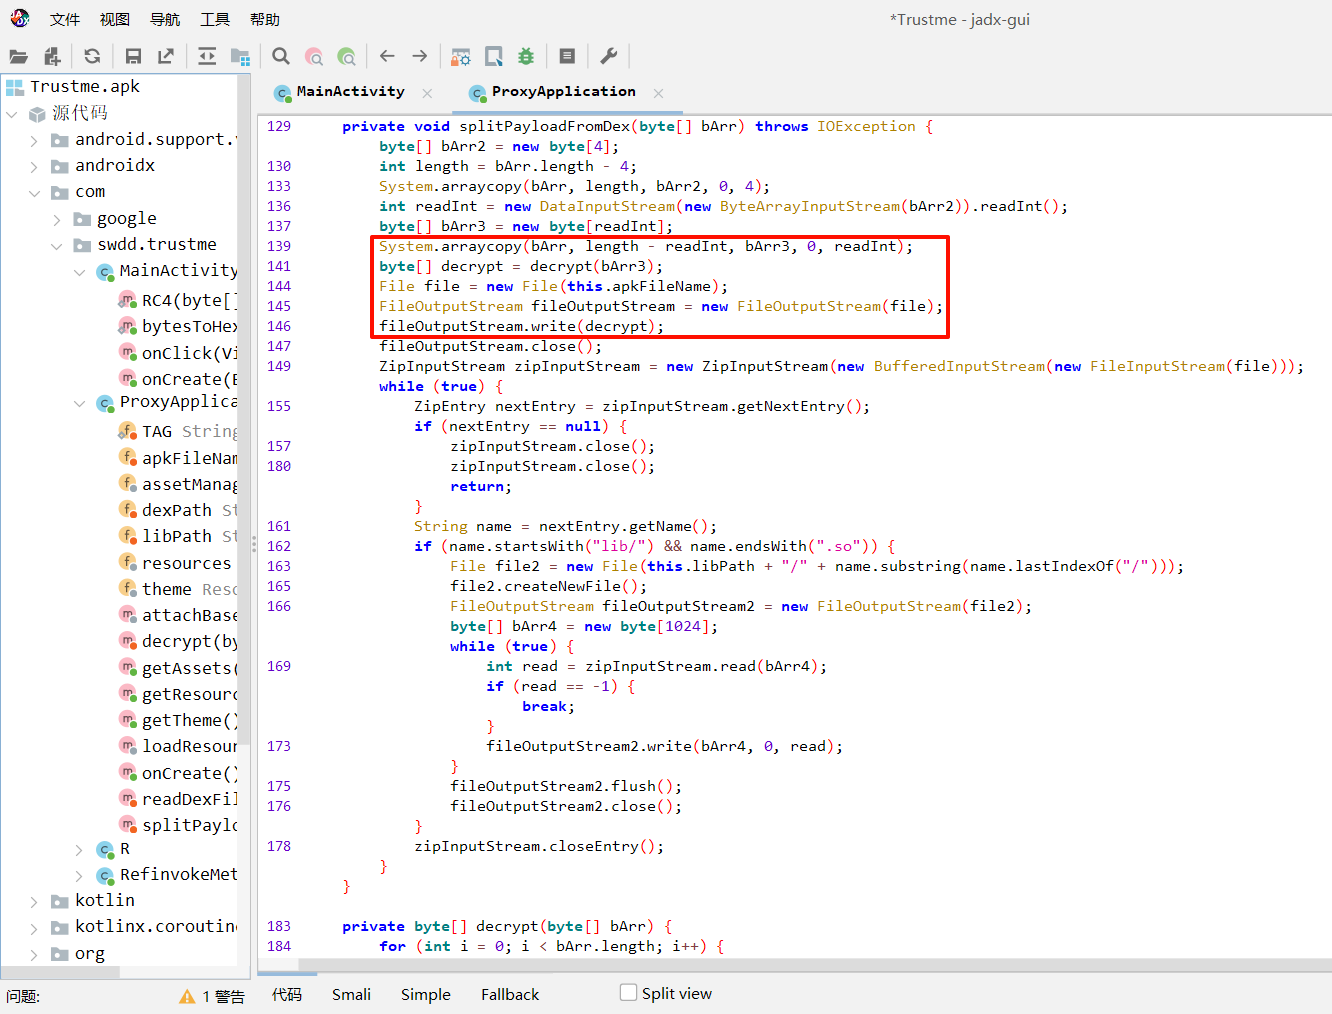Click the Add files toolbar icon
This screenshot has width=1332, height=1014.
point(52,57)
